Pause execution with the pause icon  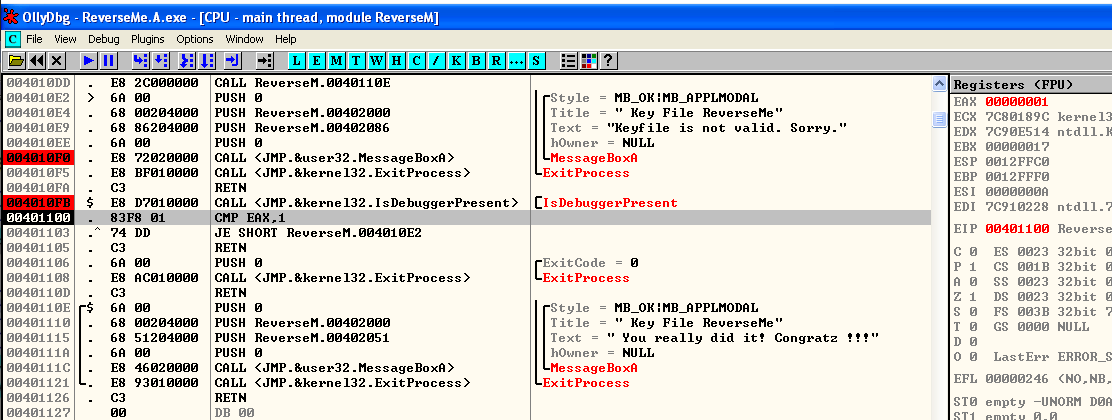109,60
